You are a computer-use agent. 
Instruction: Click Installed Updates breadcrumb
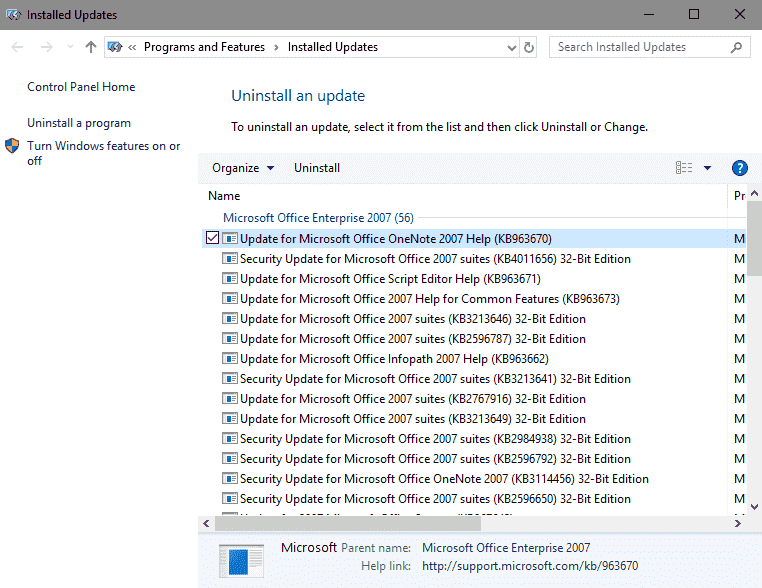coord(332,47)
